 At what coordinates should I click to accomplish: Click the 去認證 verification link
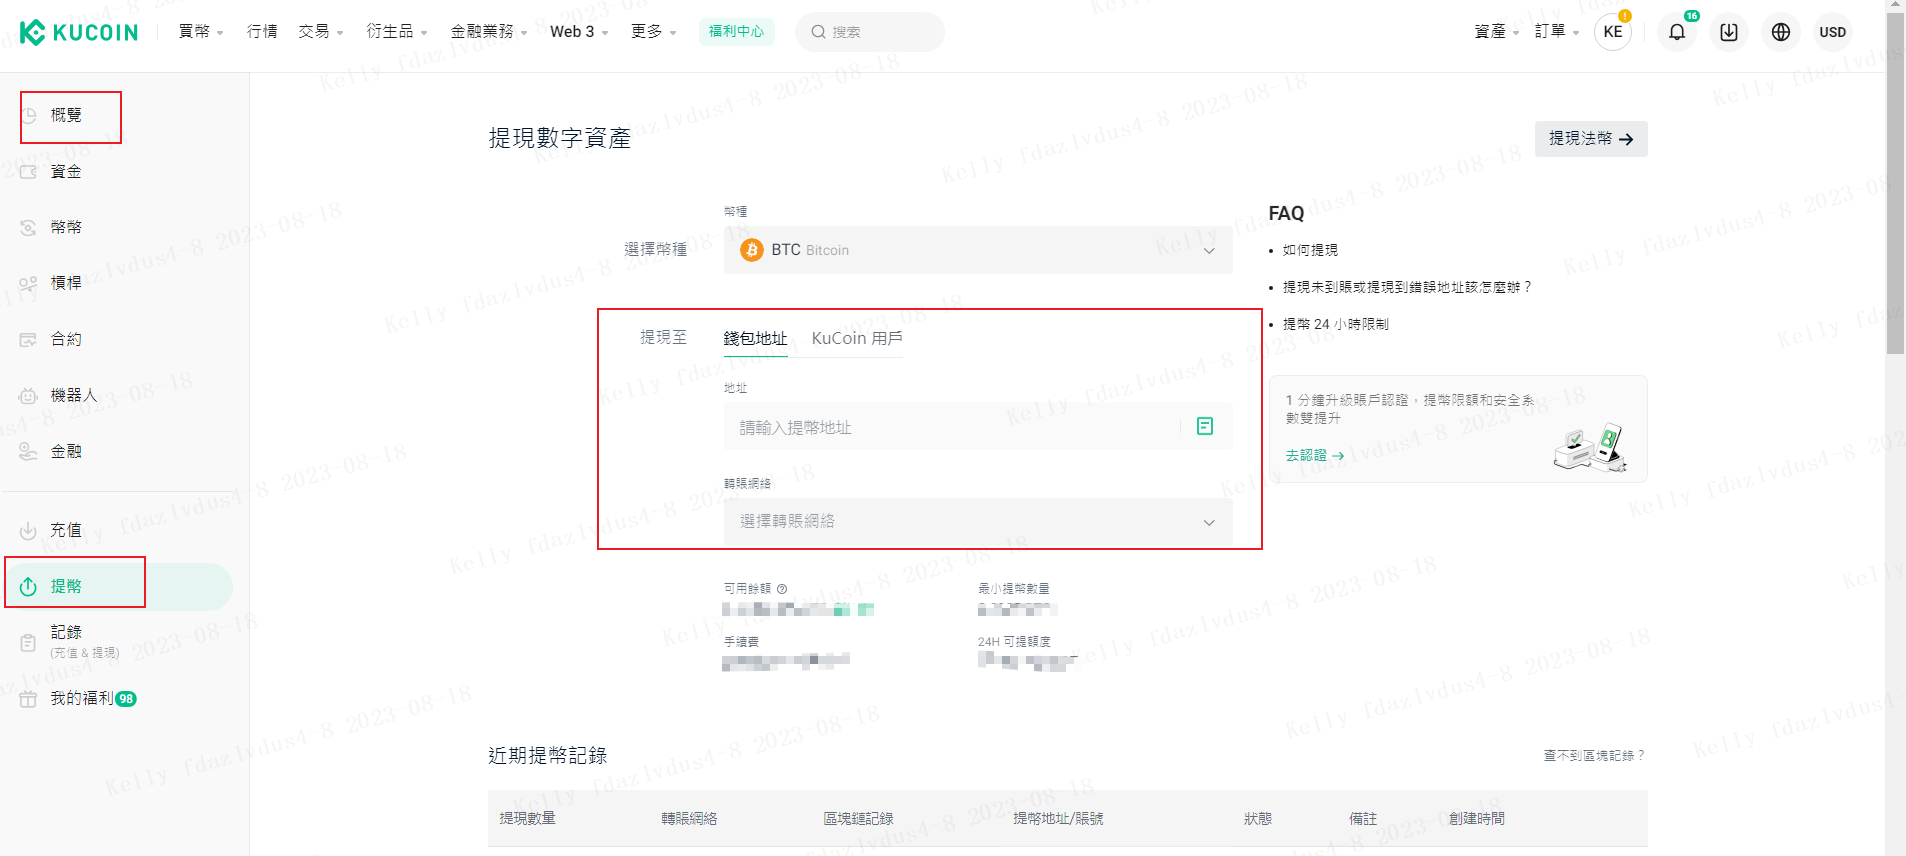point(1314,455)
